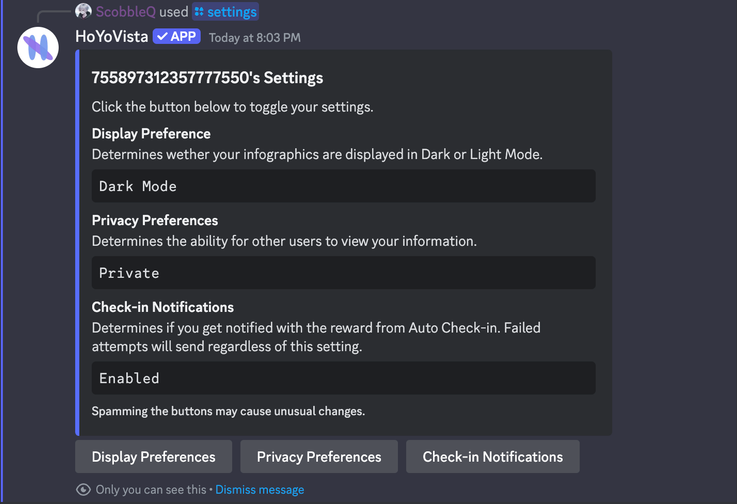
Task: Click the Enabled value box
Action: point(343,378)
